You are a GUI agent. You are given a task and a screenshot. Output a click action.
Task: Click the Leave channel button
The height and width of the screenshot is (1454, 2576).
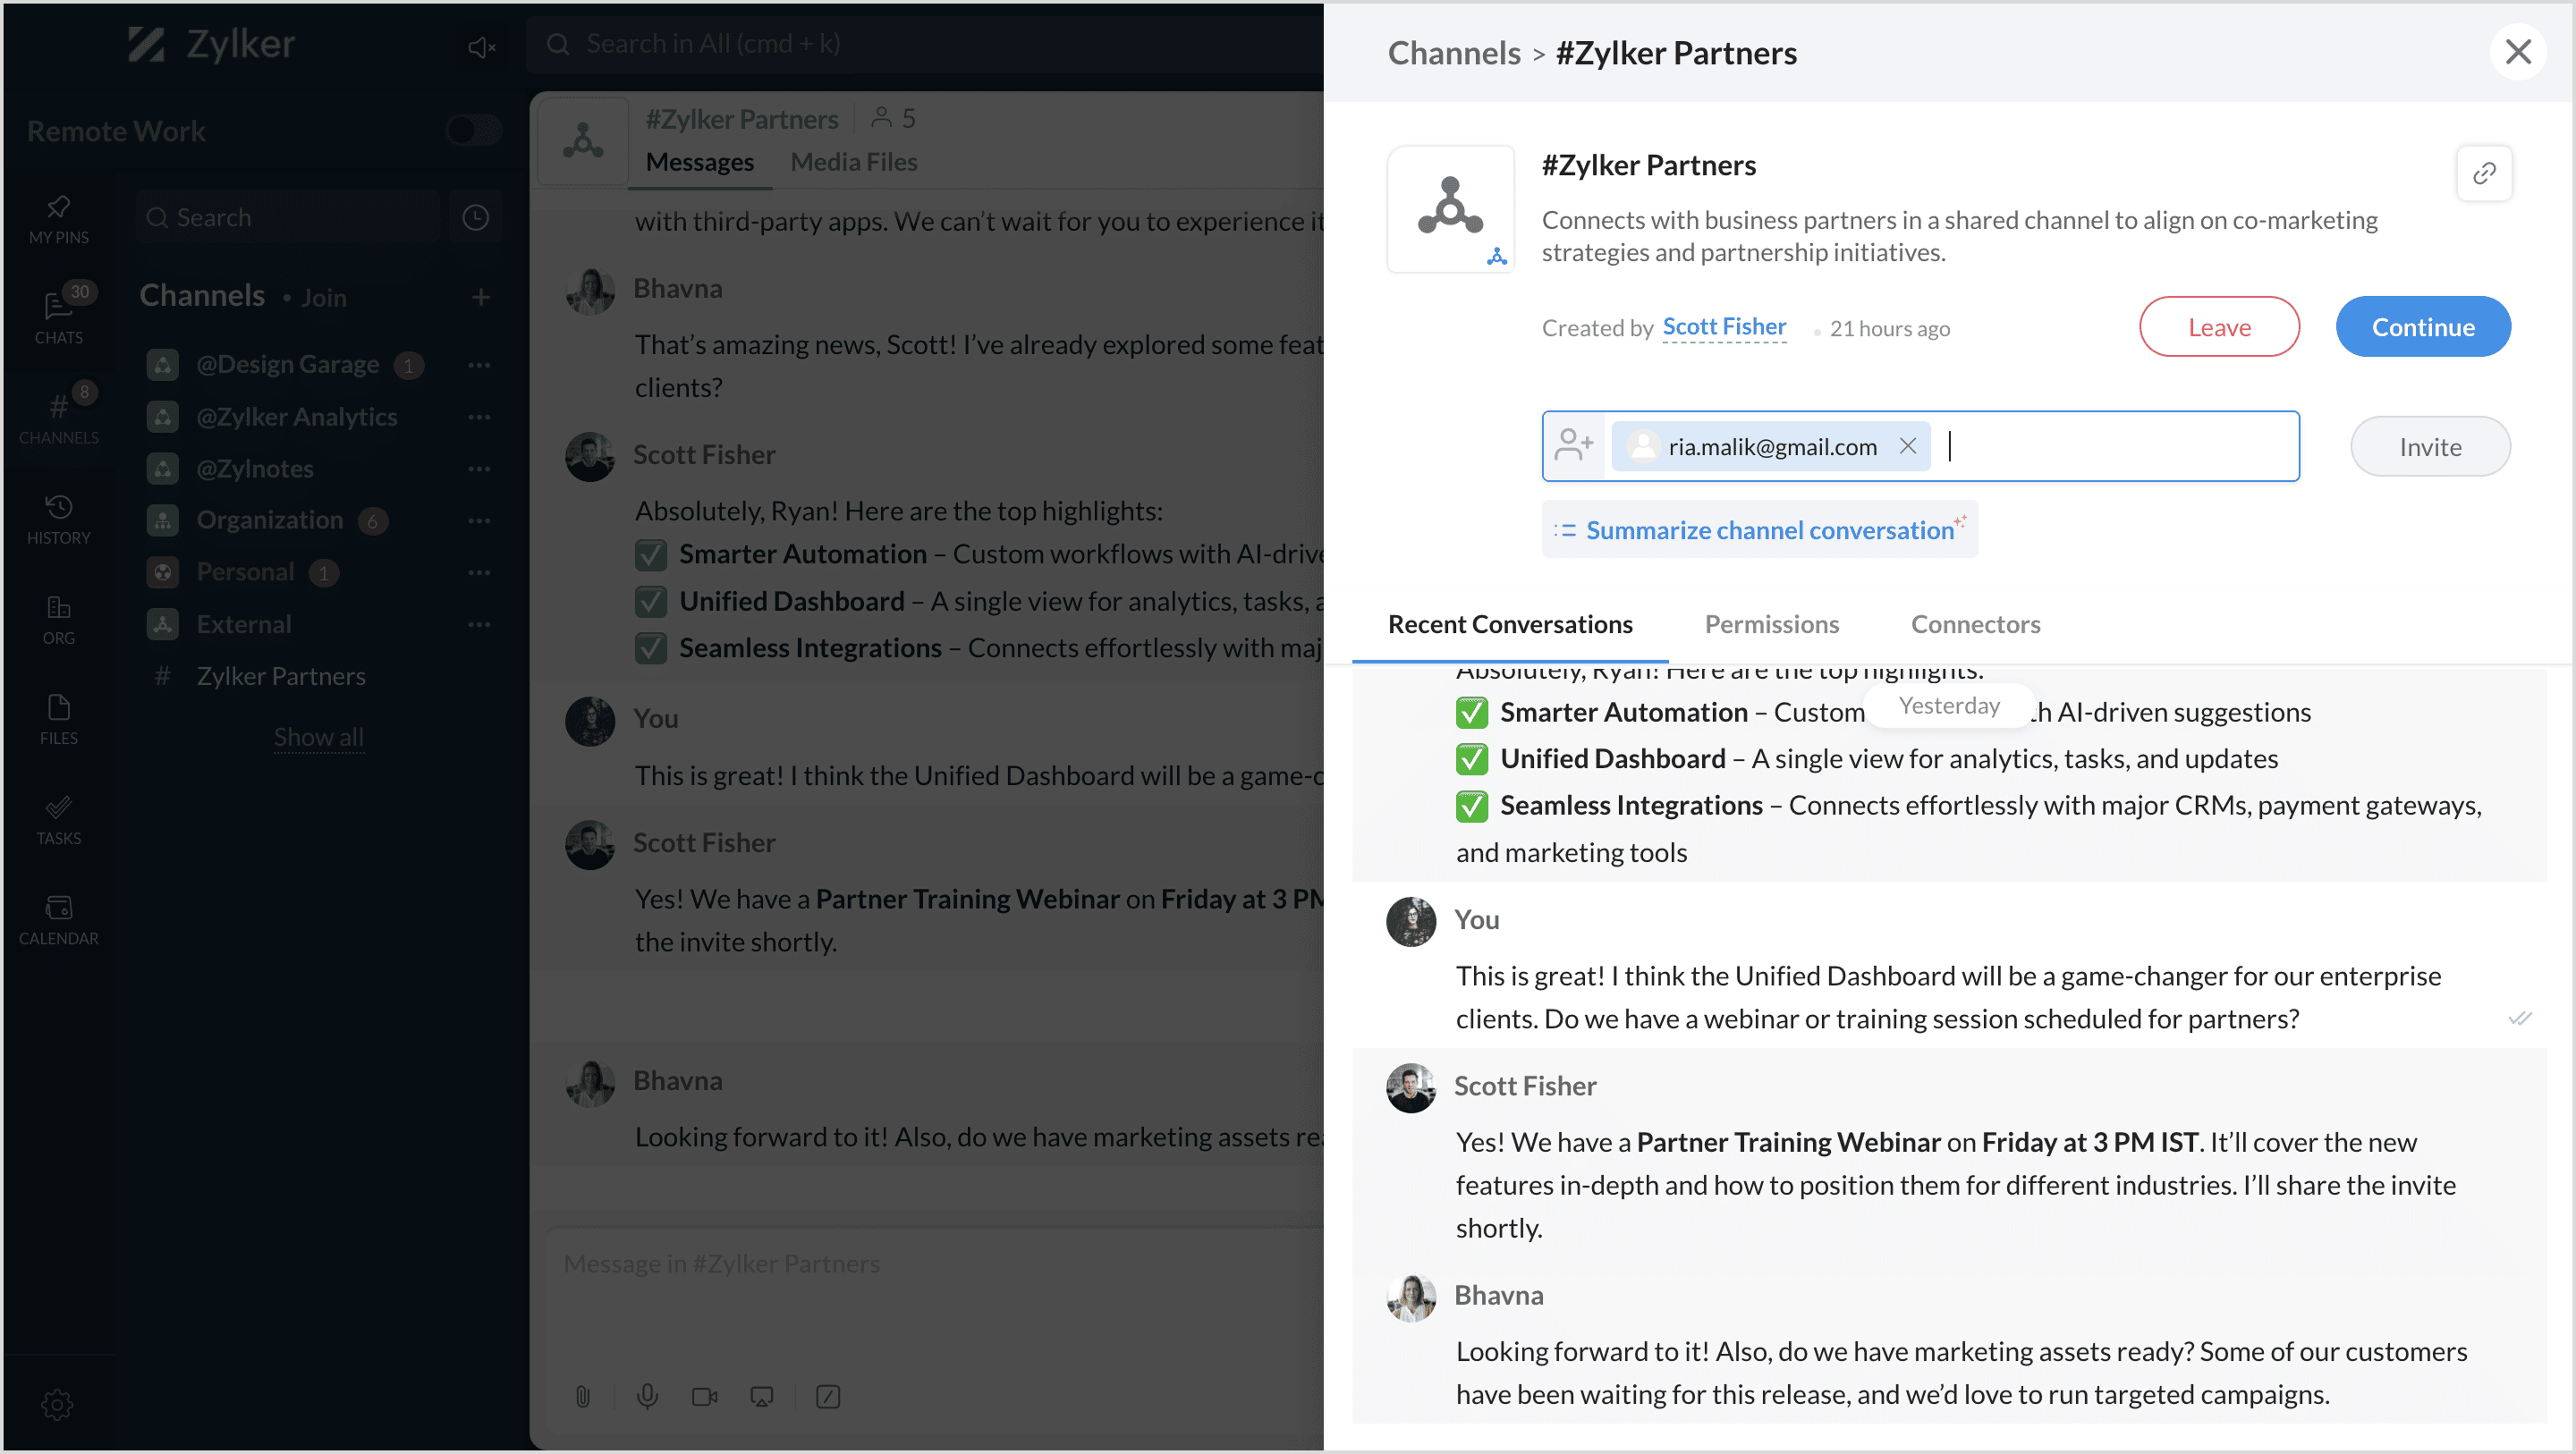2219,327
